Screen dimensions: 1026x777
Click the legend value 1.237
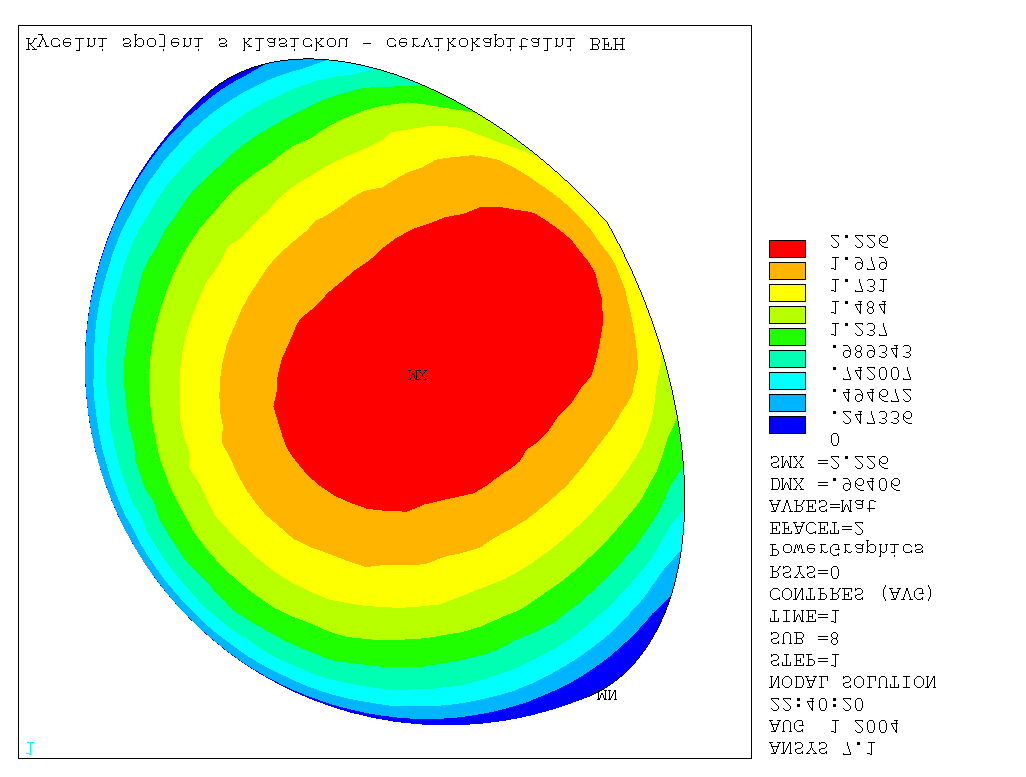(859, 329)
